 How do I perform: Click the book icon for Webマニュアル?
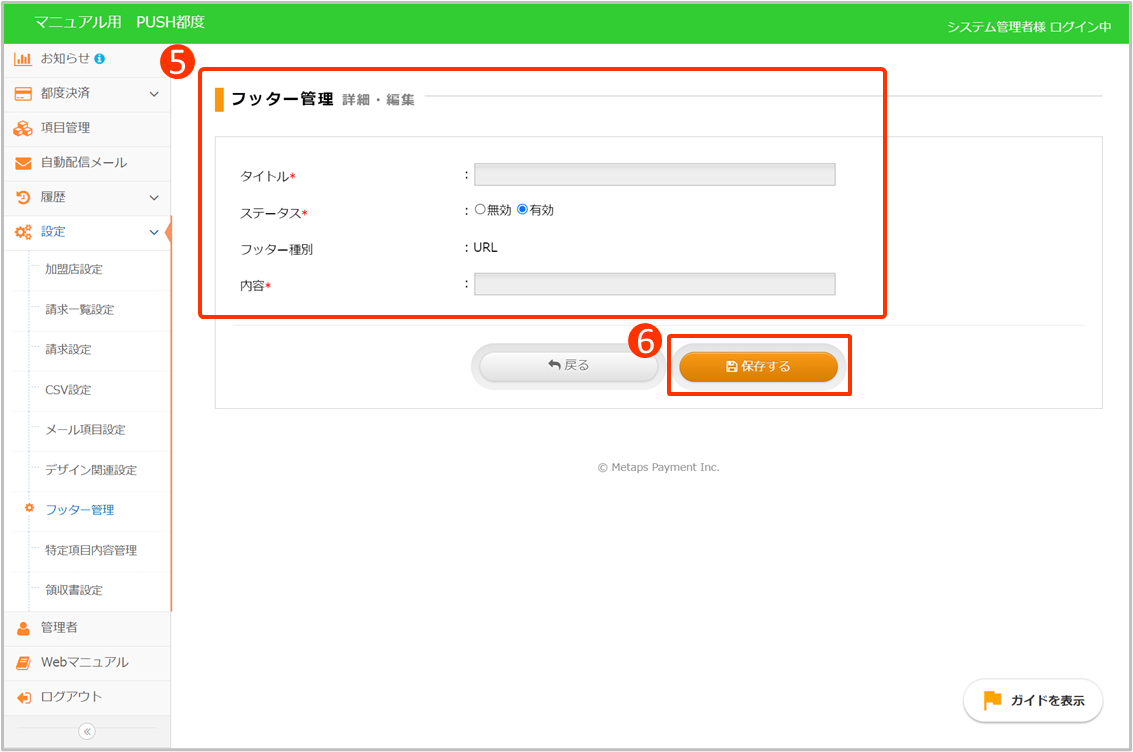tap(22, 662)
